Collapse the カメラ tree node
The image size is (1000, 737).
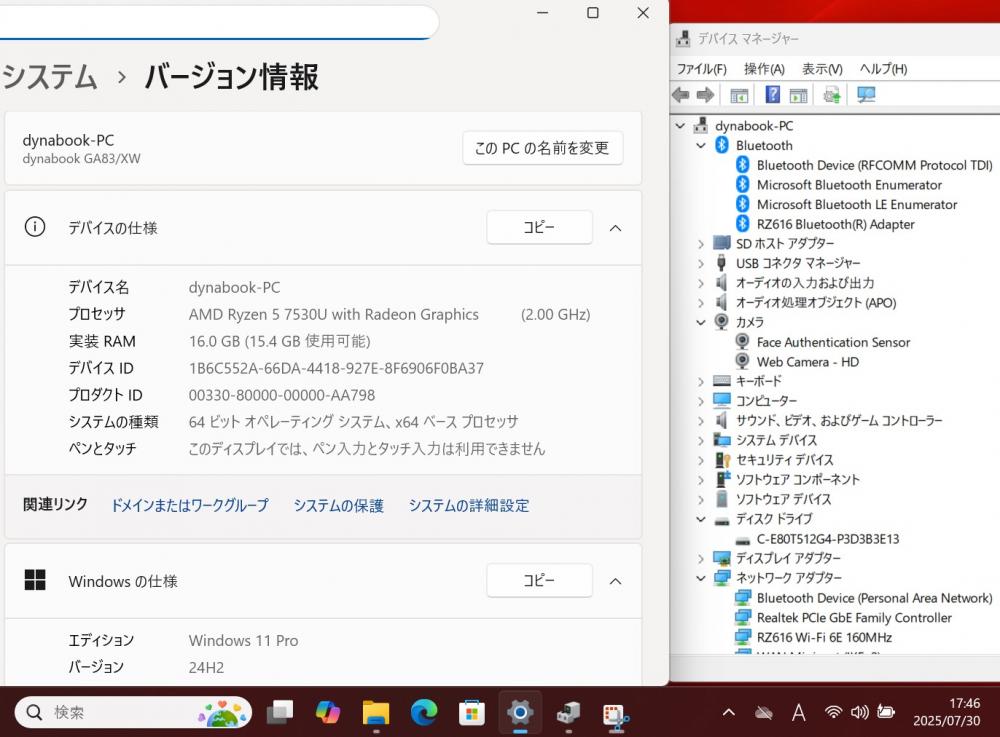[701, 322]
